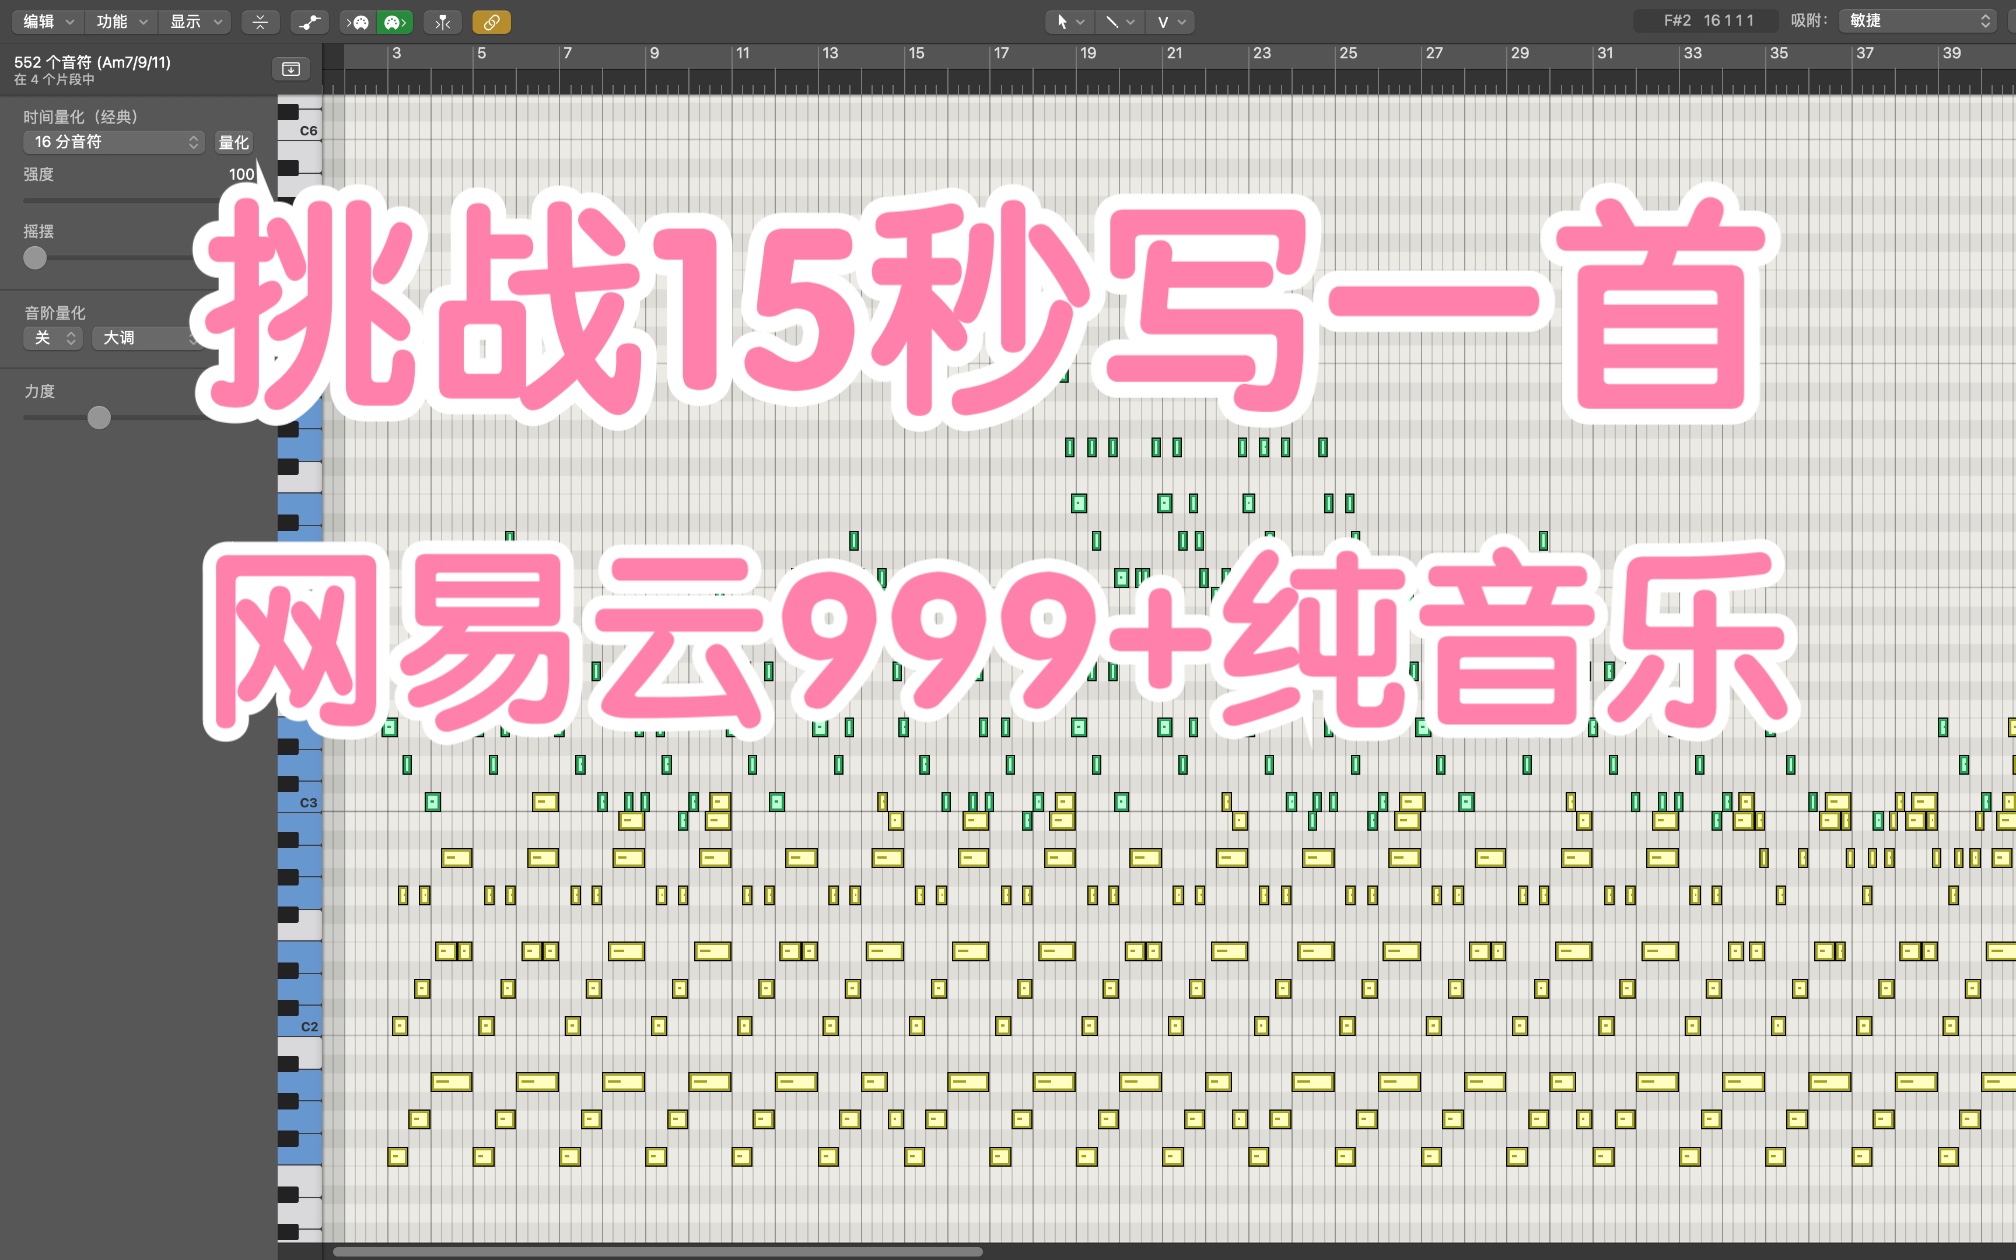2016x1260 pixels.
Task: Select the automation curve icon
Action: point(309,21)
